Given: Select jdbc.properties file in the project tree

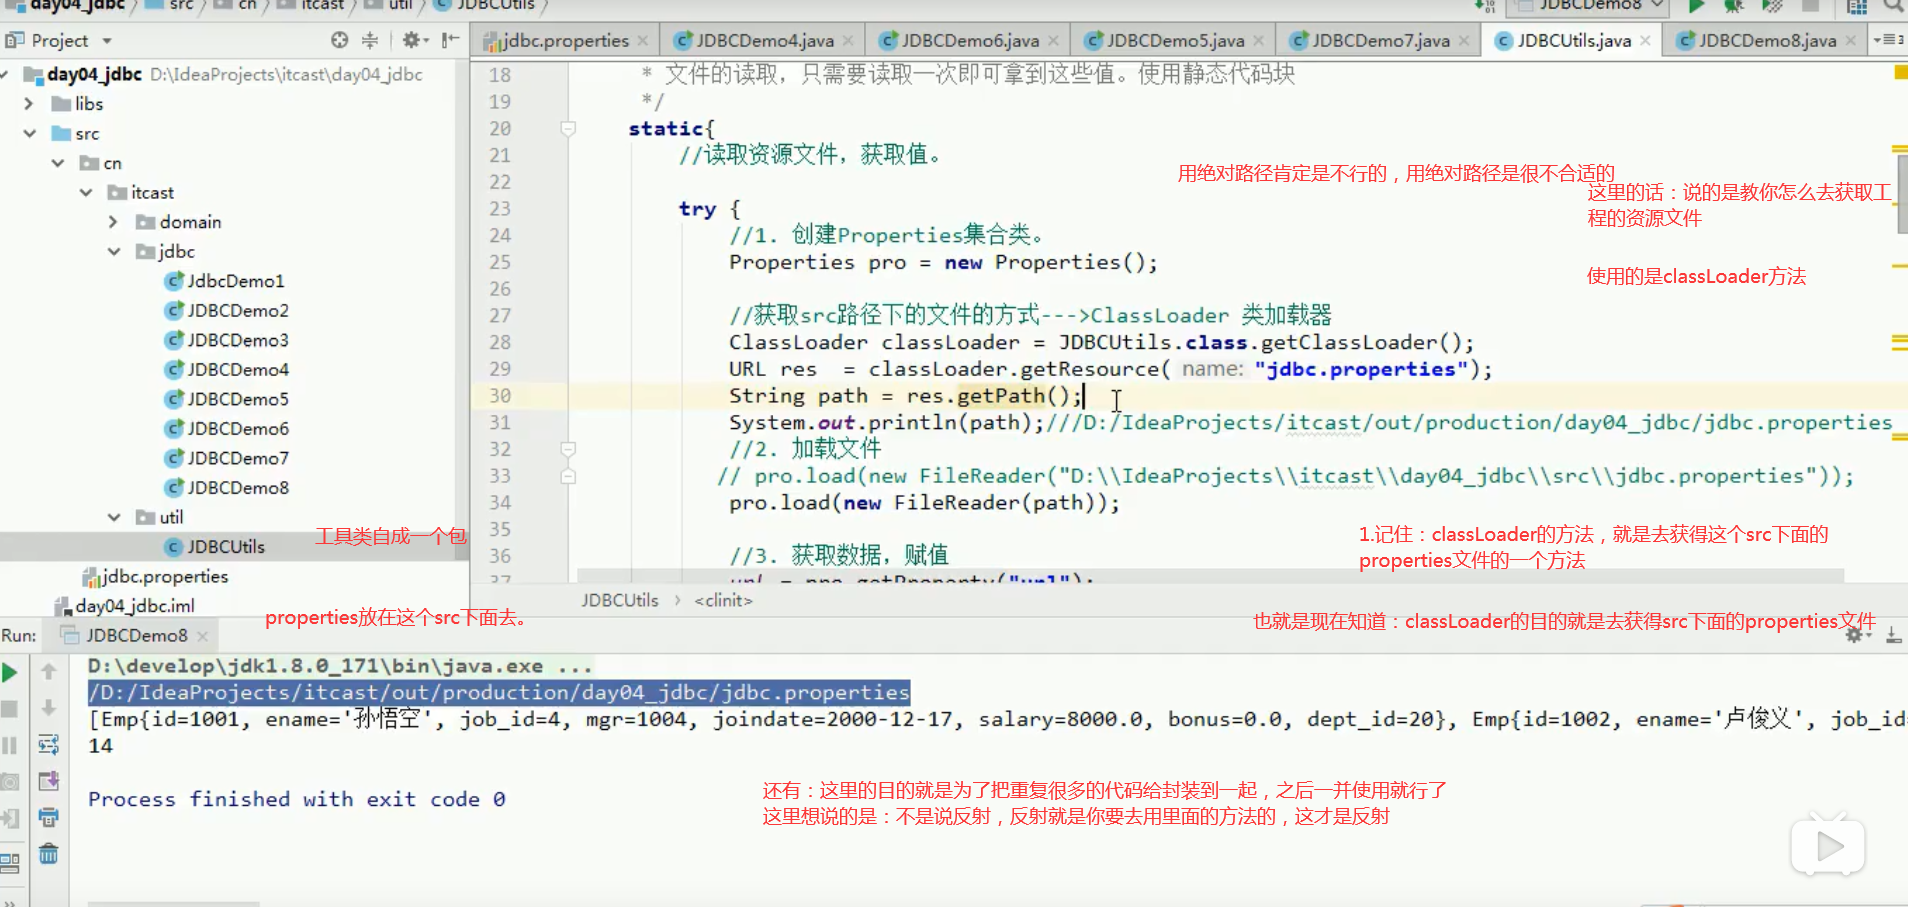Looking at the screenshot, I should tap(155, 577).
